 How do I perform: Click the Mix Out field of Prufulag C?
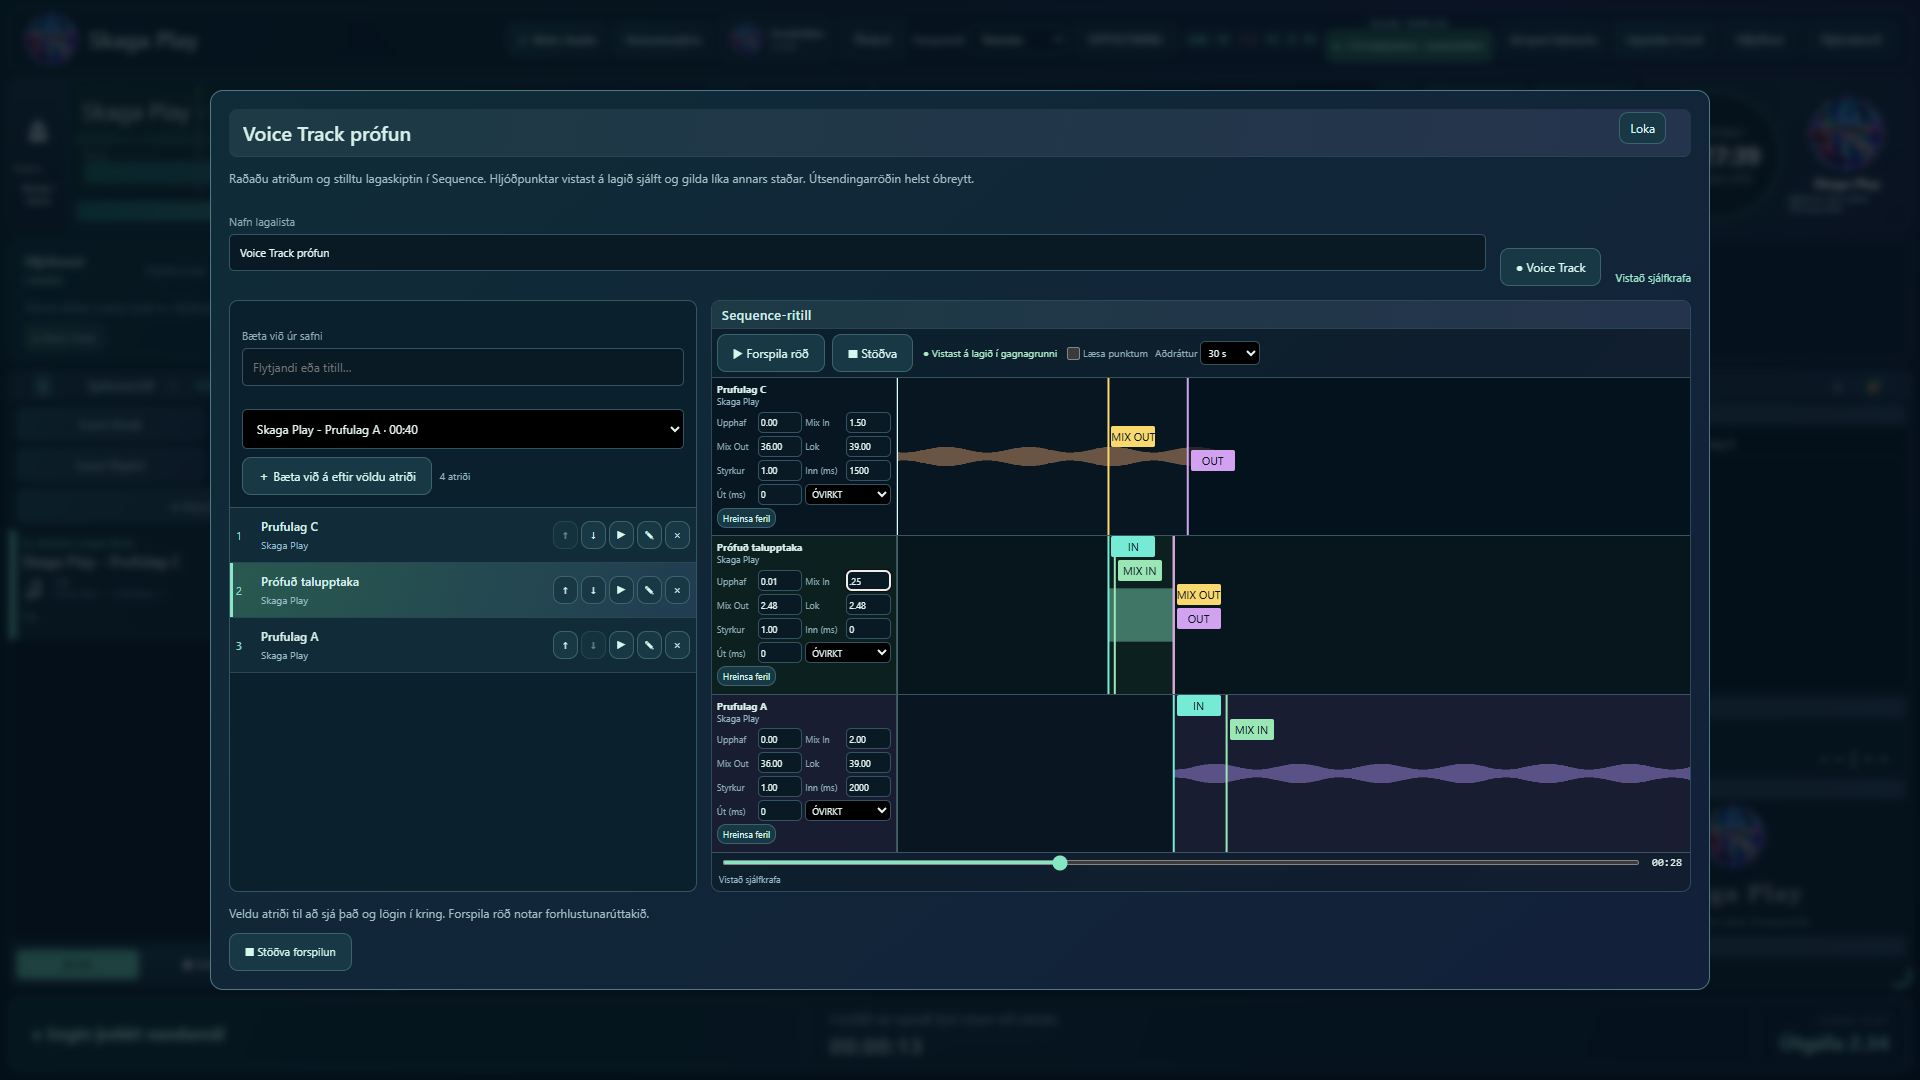click(x=779, y=446)
